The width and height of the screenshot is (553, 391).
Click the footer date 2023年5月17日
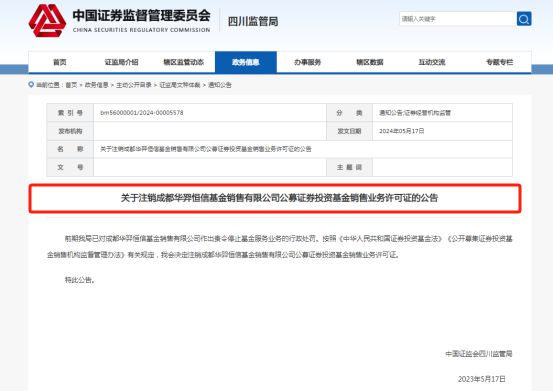[482, 379]
